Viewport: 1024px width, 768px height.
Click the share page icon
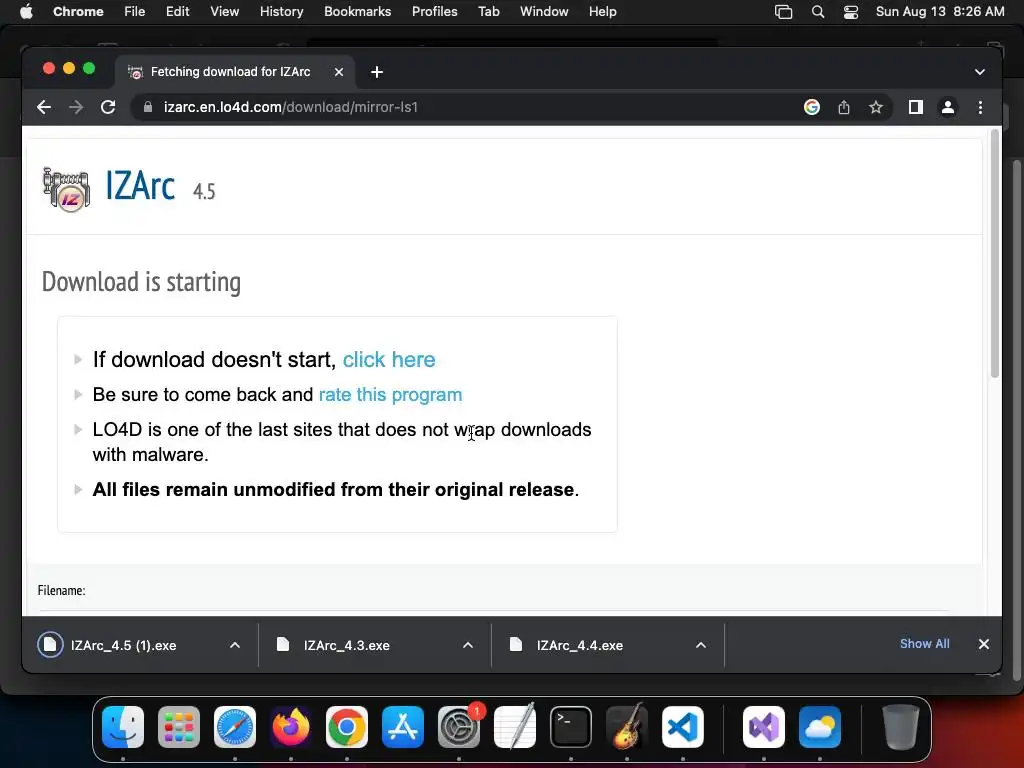(x=844, y=107)
